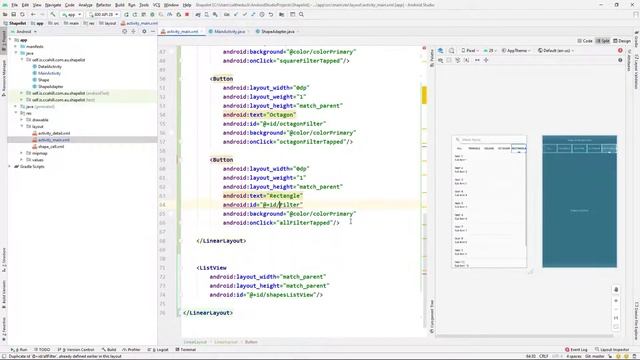Click the history clock icon in top toolbar
The height and width of the screenshot is (360, 640).
(262, 14)
